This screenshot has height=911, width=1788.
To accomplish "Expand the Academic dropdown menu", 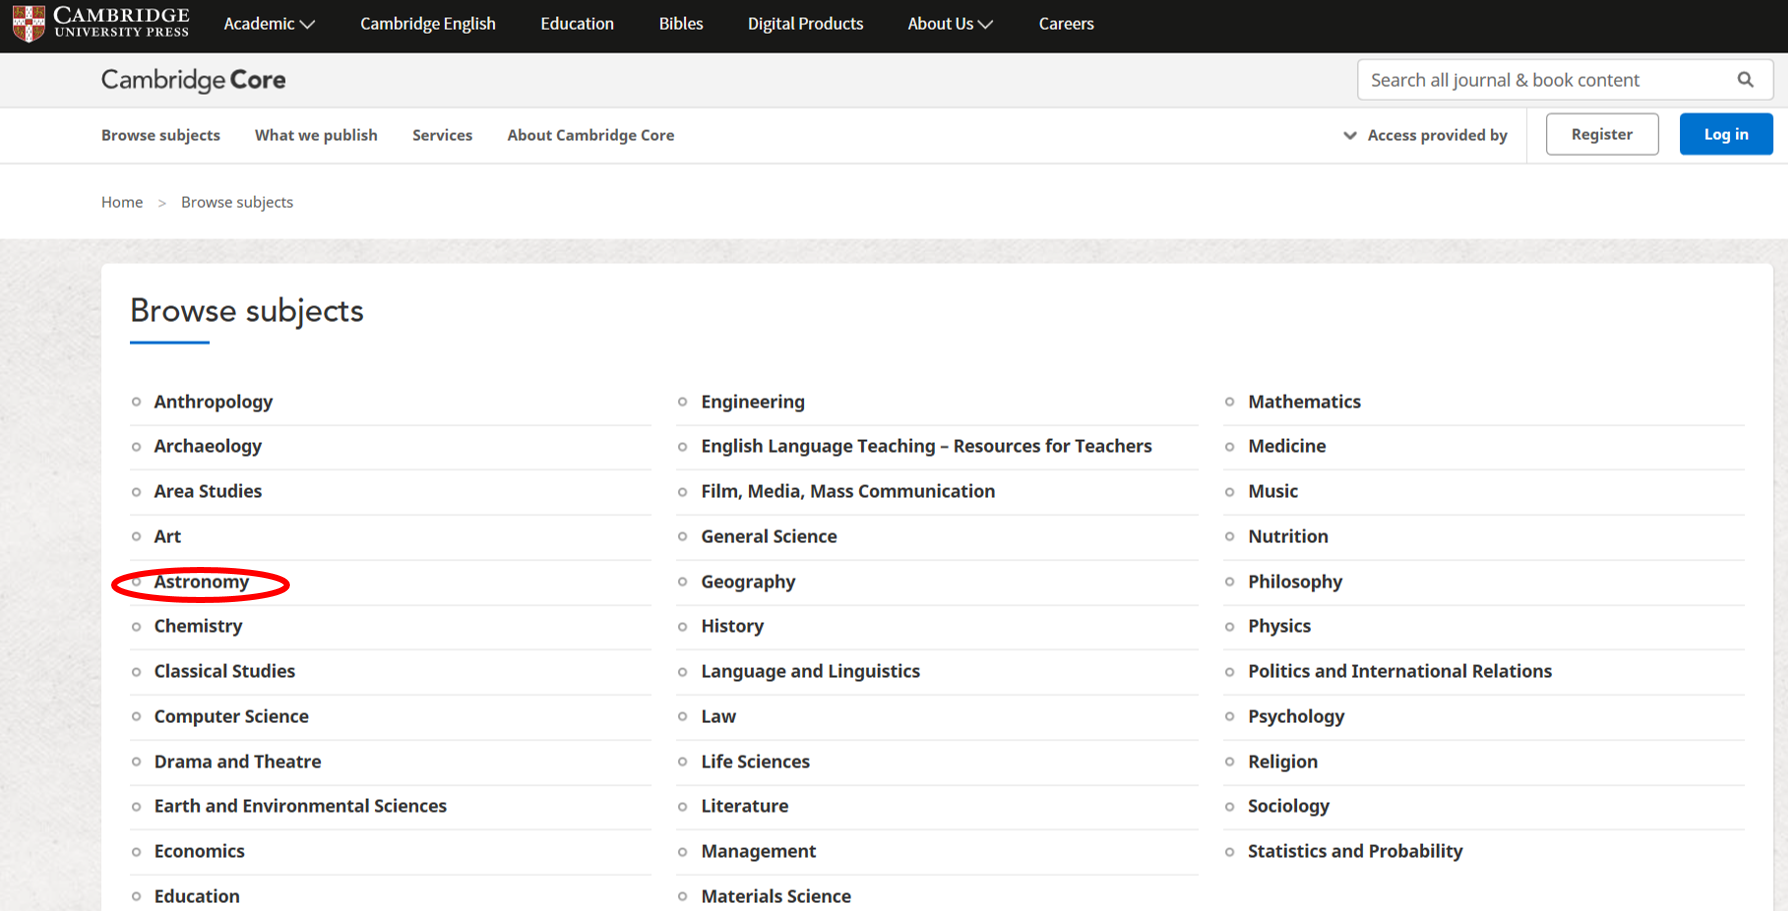I will pos(269,24).
